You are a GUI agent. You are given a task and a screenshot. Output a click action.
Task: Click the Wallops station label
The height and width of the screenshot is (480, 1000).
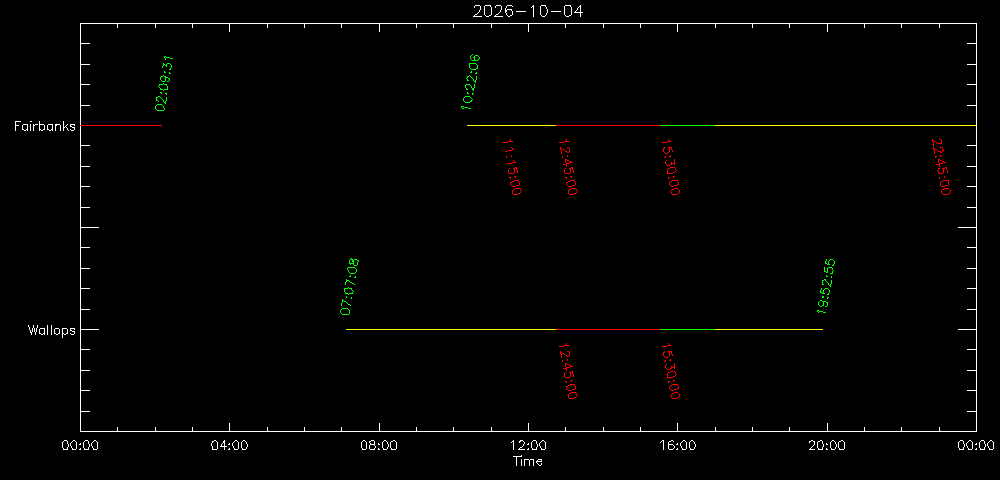(52, 330)
